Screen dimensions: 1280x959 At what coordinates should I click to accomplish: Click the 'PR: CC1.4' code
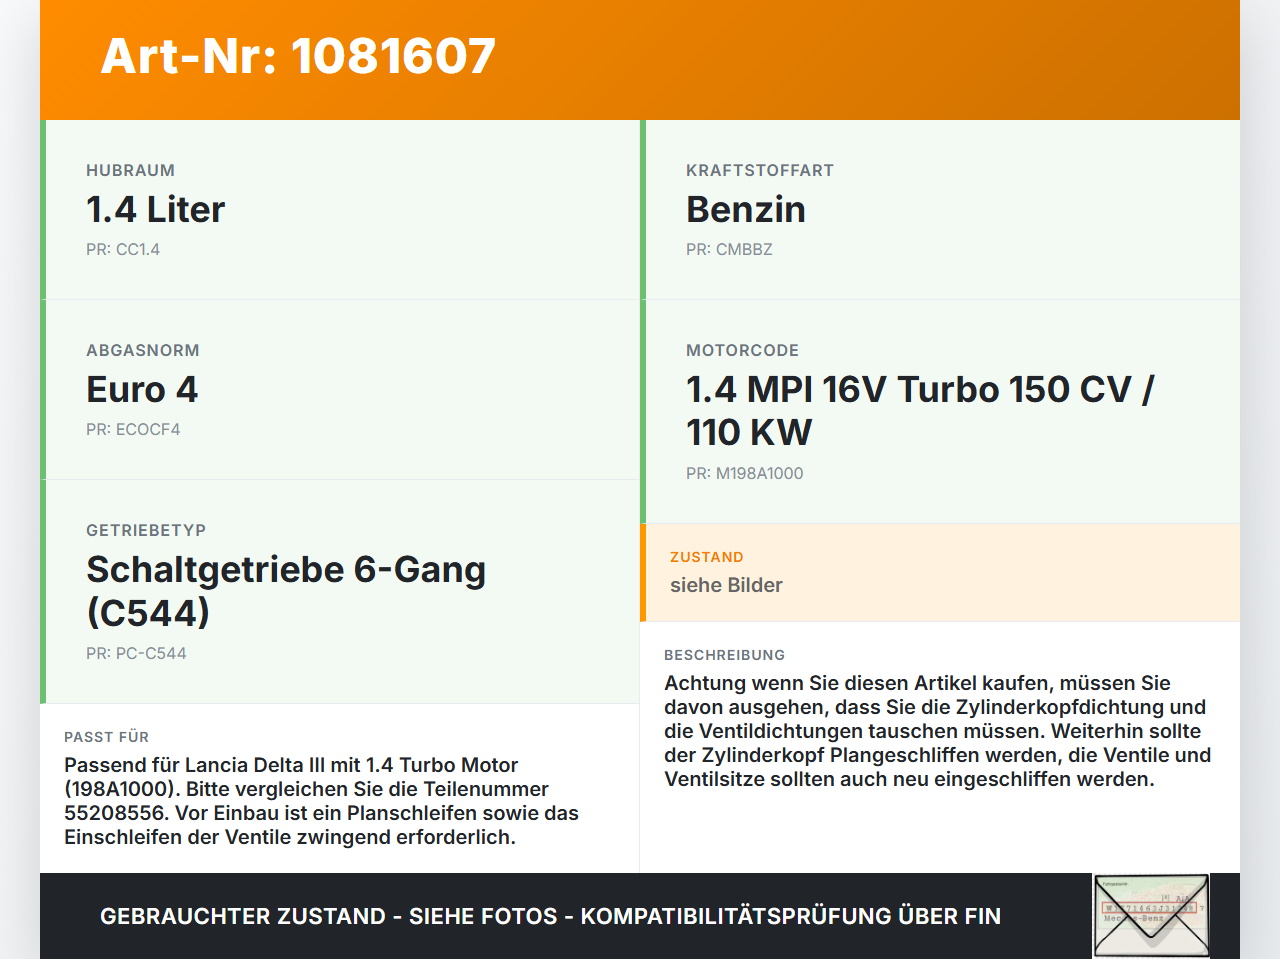pyautogui.click(x=123, y=249)
